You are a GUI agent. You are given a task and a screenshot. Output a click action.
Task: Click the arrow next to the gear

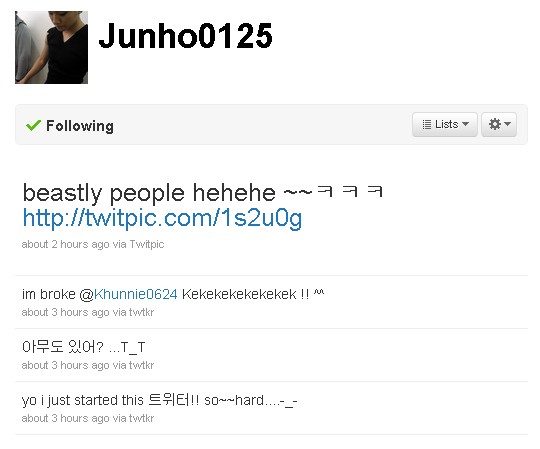(507, 124)
